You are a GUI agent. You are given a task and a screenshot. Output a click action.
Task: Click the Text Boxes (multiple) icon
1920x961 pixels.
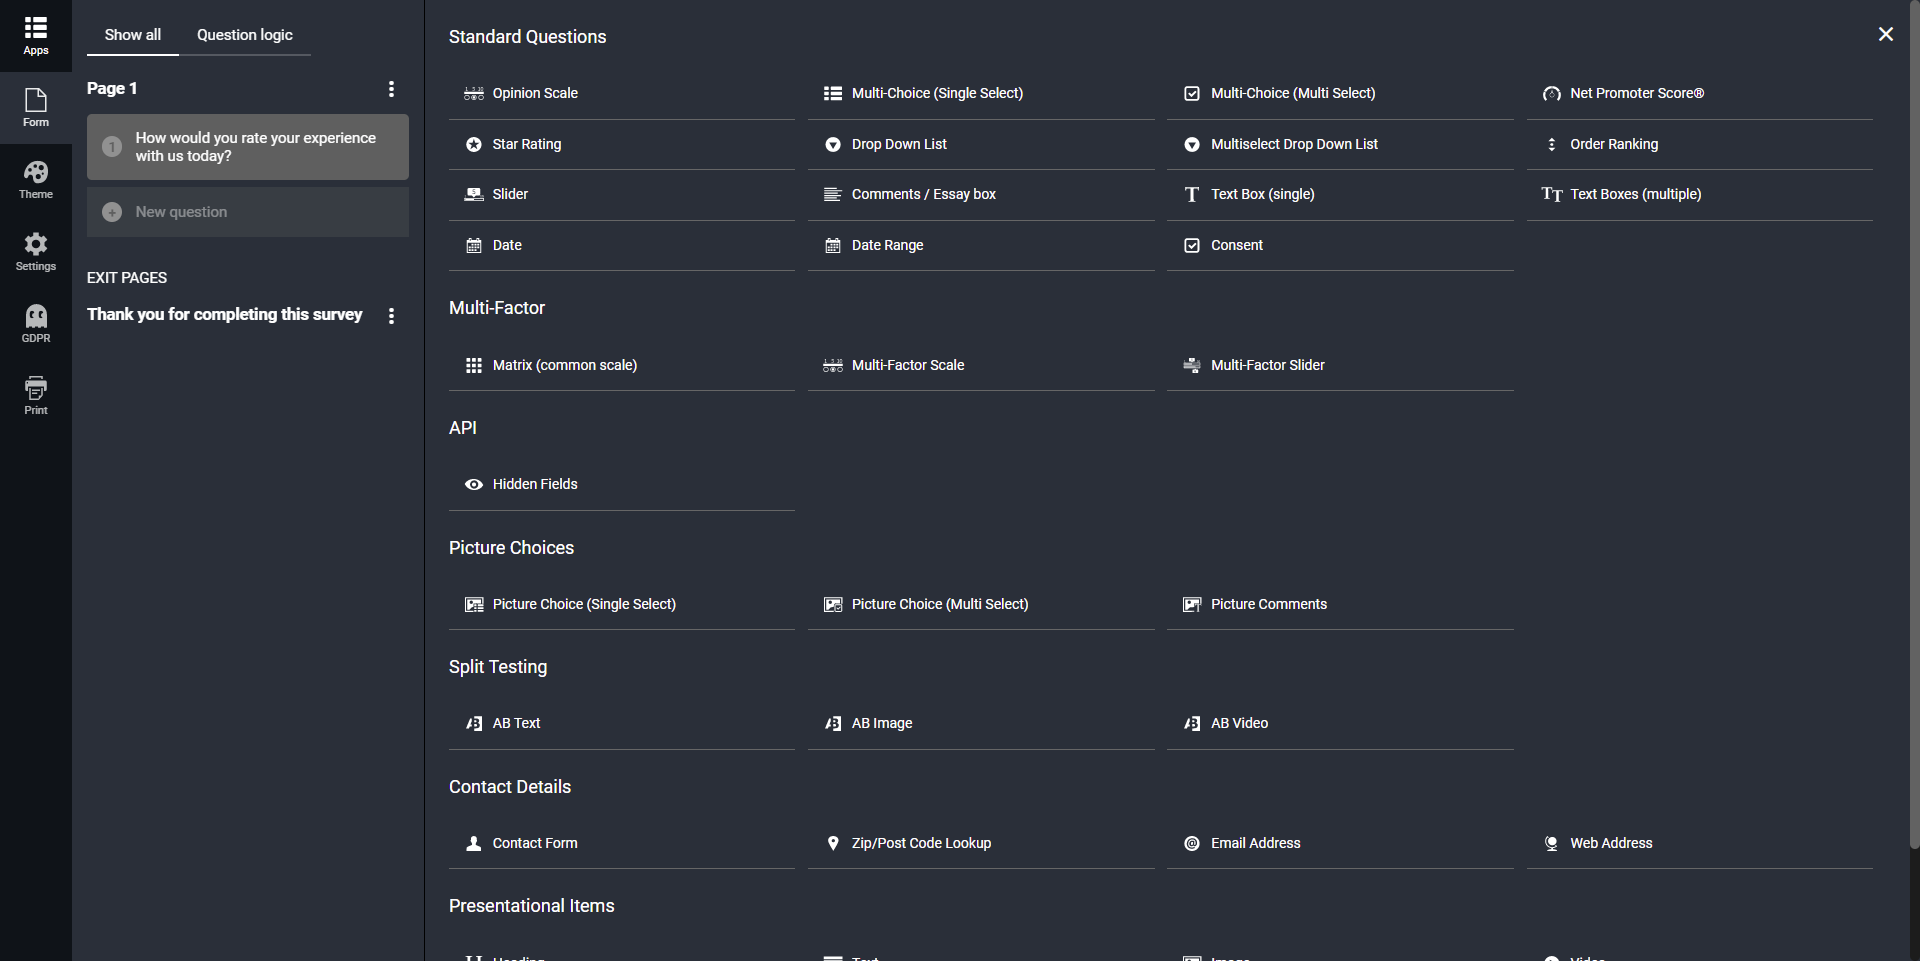pos(1552,194)
